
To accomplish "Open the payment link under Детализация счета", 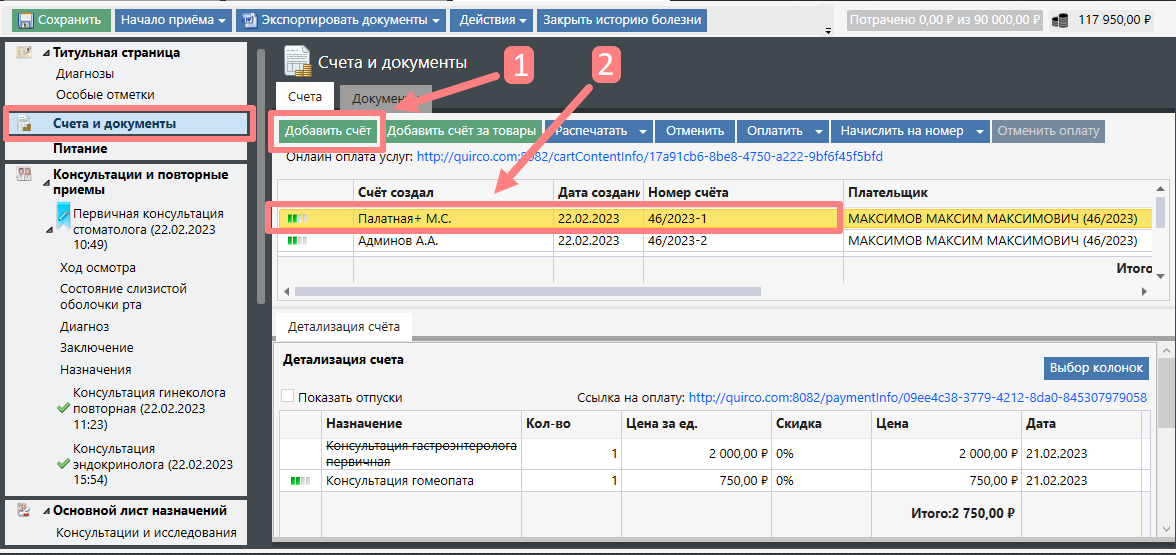I will (917, 397).
